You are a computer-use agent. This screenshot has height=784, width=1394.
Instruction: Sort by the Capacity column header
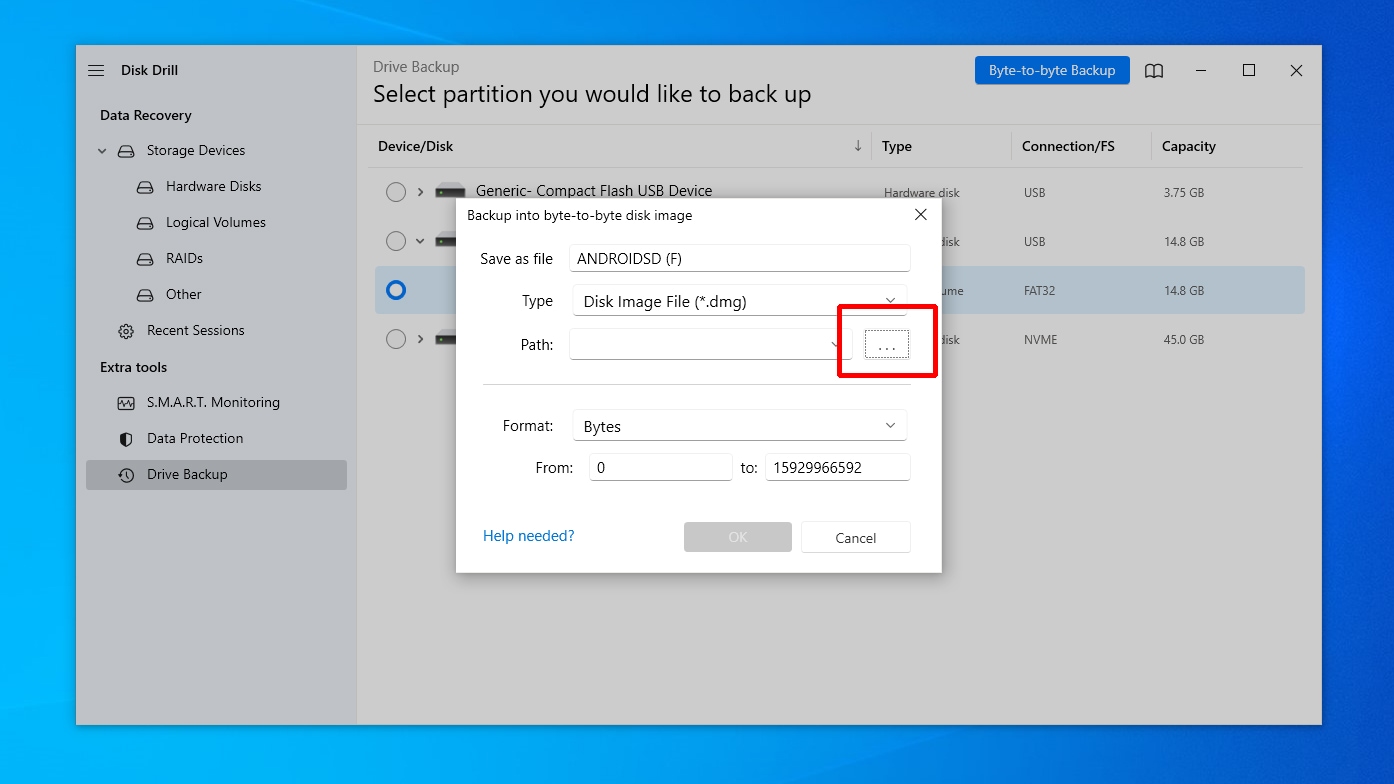(x=1189, y=146)
